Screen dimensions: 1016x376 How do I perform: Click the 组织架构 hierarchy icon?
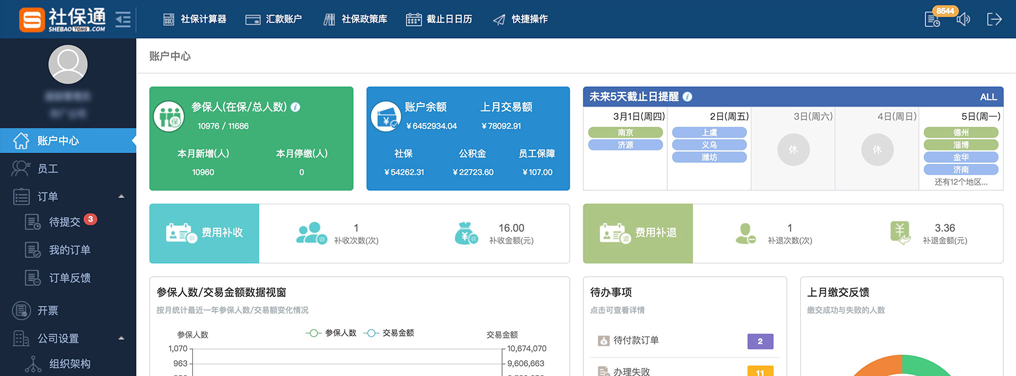pyautogui.click(x=33, y=364)
